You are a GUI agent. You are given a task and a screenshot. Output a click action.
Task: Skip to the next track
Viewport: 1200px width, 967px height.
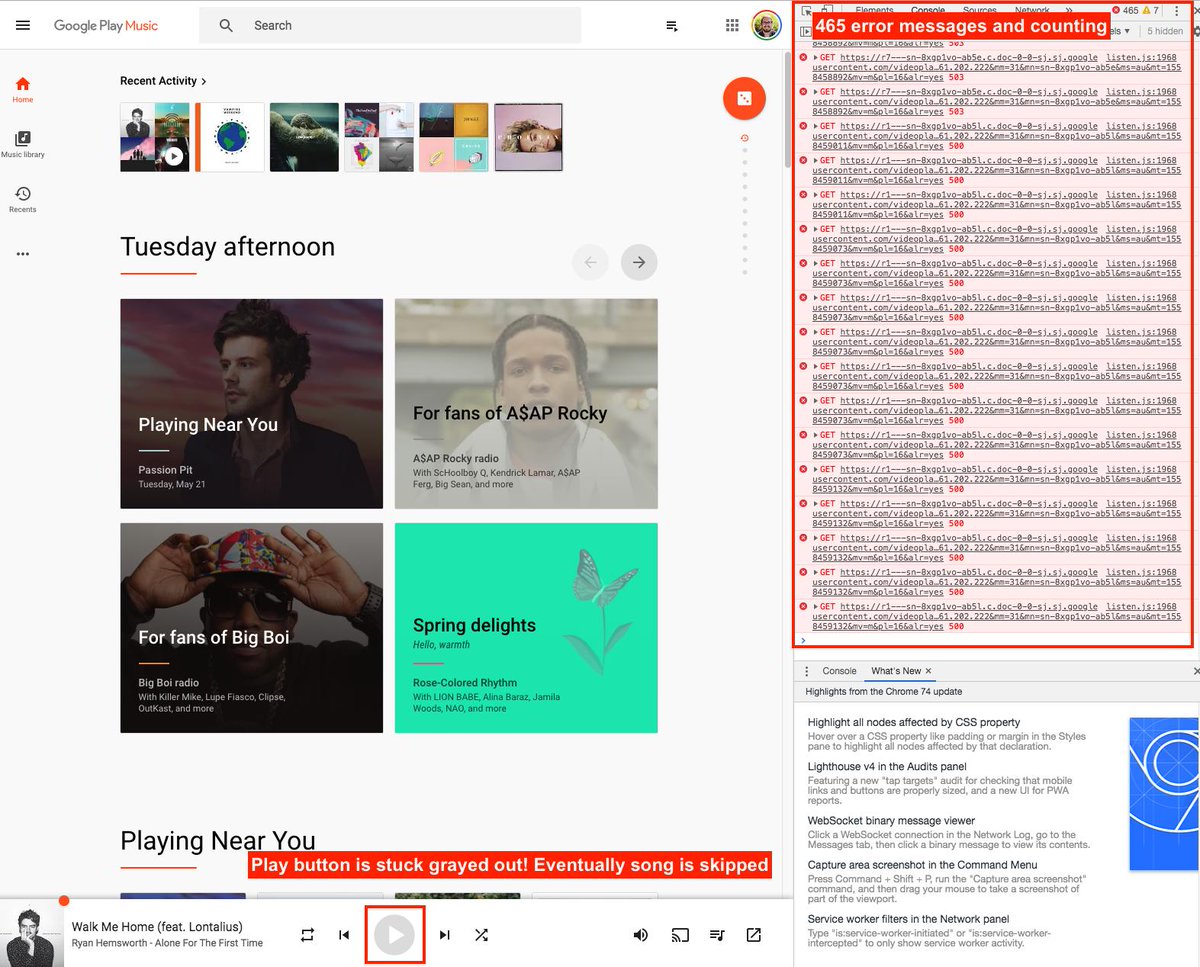[445, 935]
